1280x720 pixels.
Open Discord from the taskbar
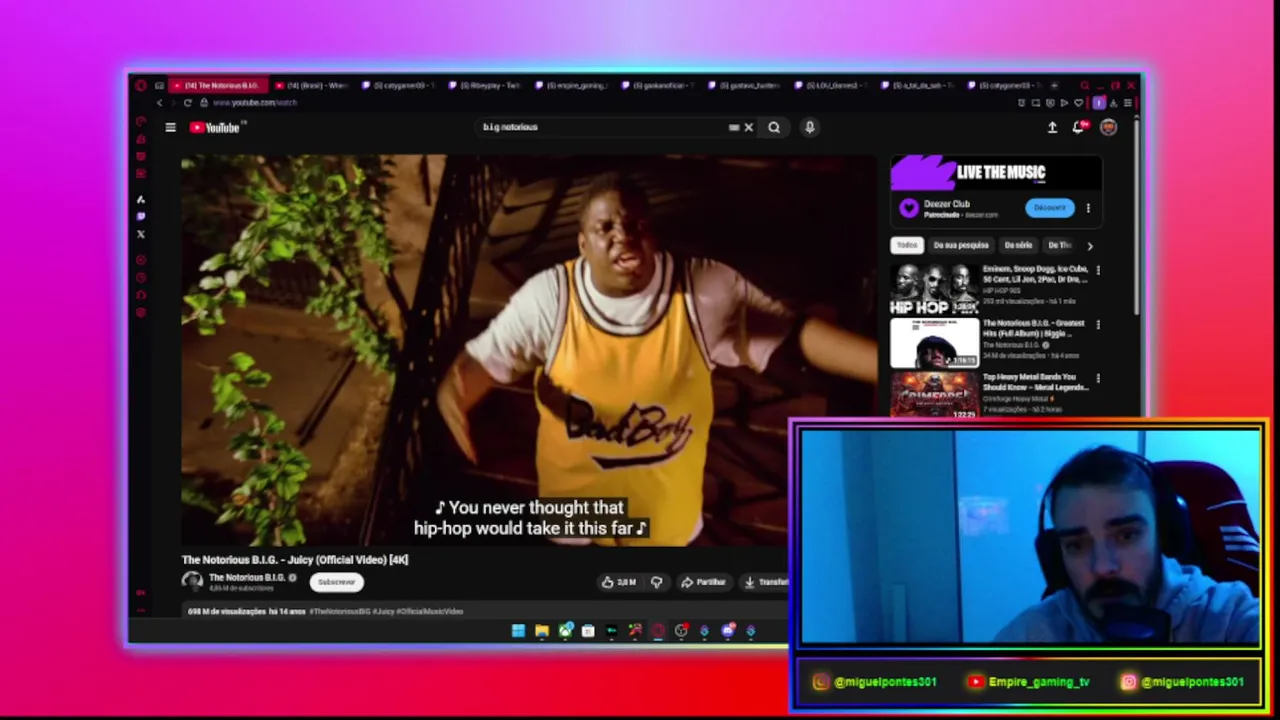click(x=728, y=631)
